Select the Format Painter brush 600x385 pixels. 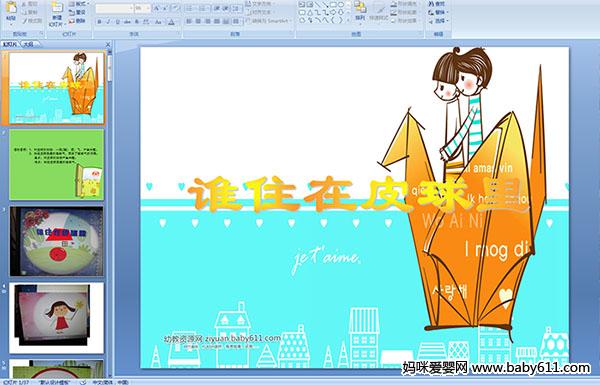coord(24,21)
